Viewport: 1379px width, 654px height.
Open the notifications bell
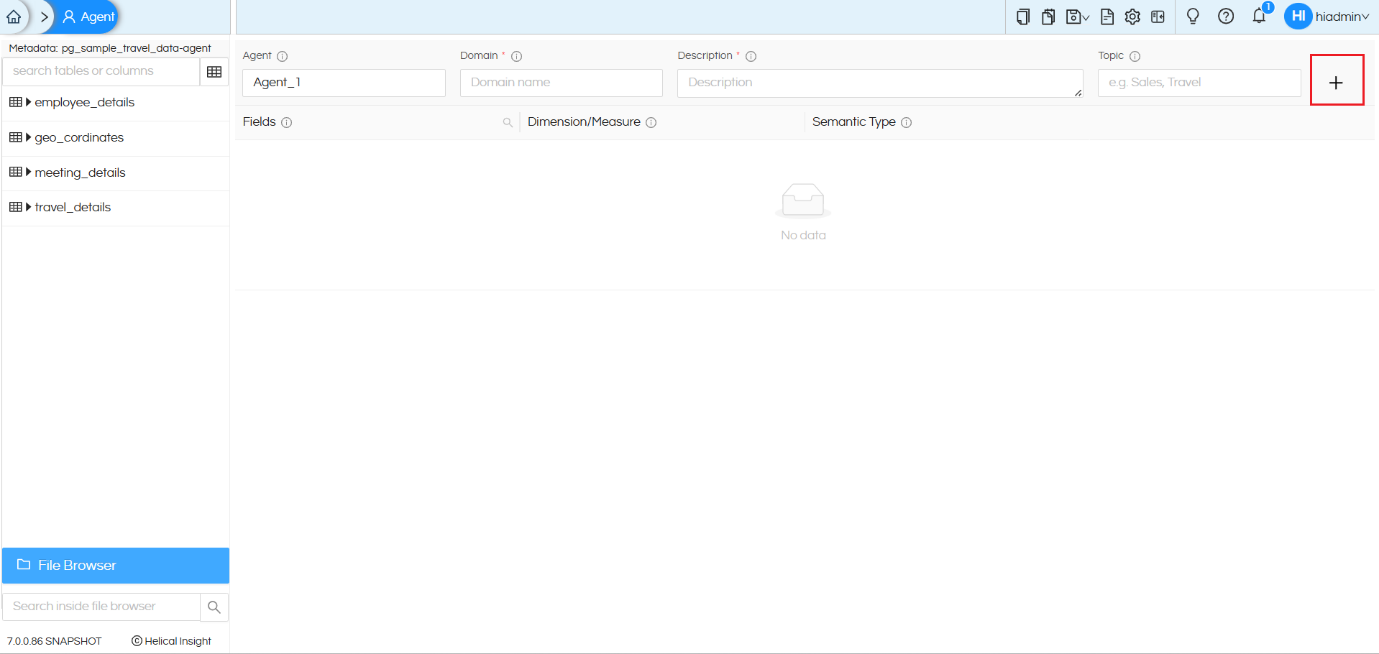pos(1260,16)
